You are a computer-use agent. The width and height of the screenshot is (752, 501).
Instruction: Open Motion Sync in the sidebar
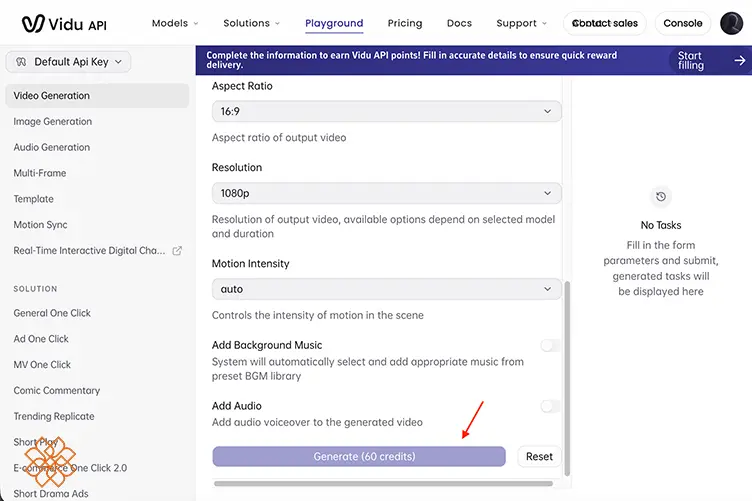[x=40, y=225]
